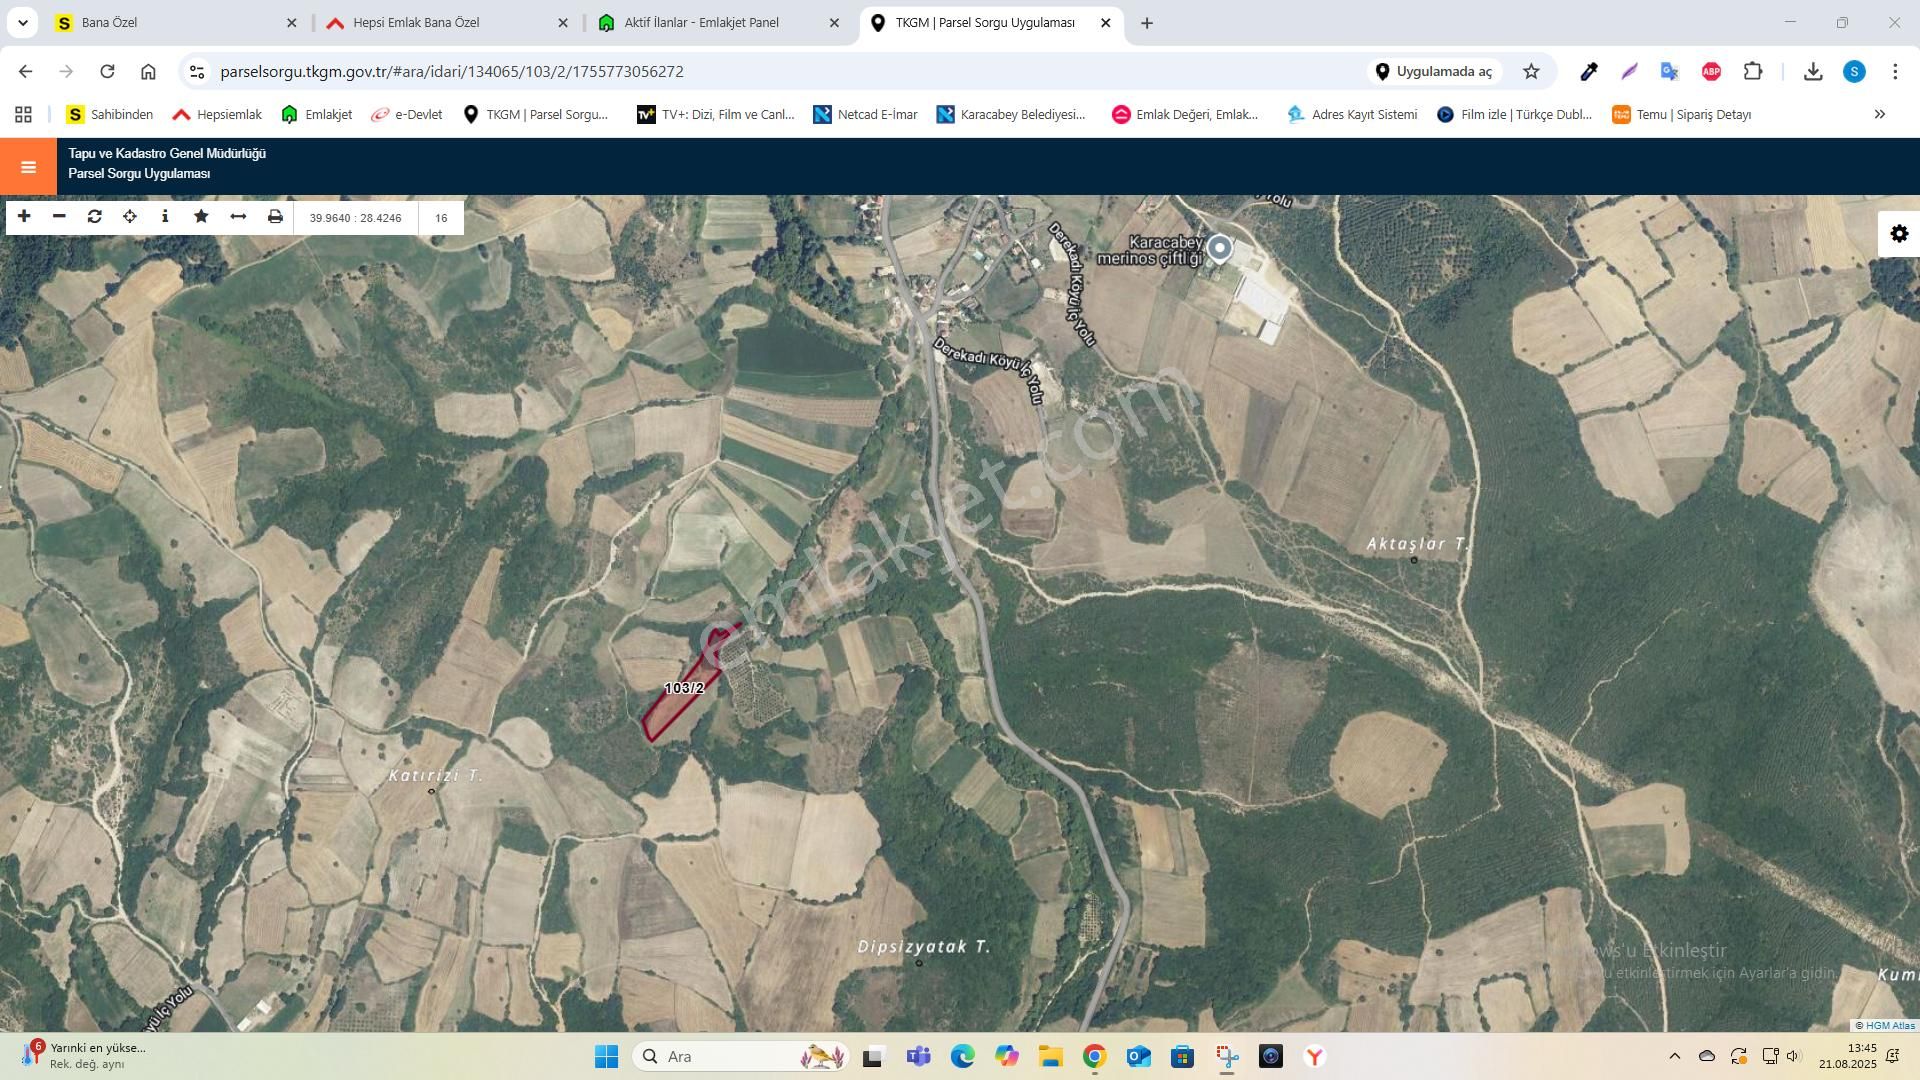Open a new browser tab
The image size is (1920, 1080).
(x=1147, y=23)
